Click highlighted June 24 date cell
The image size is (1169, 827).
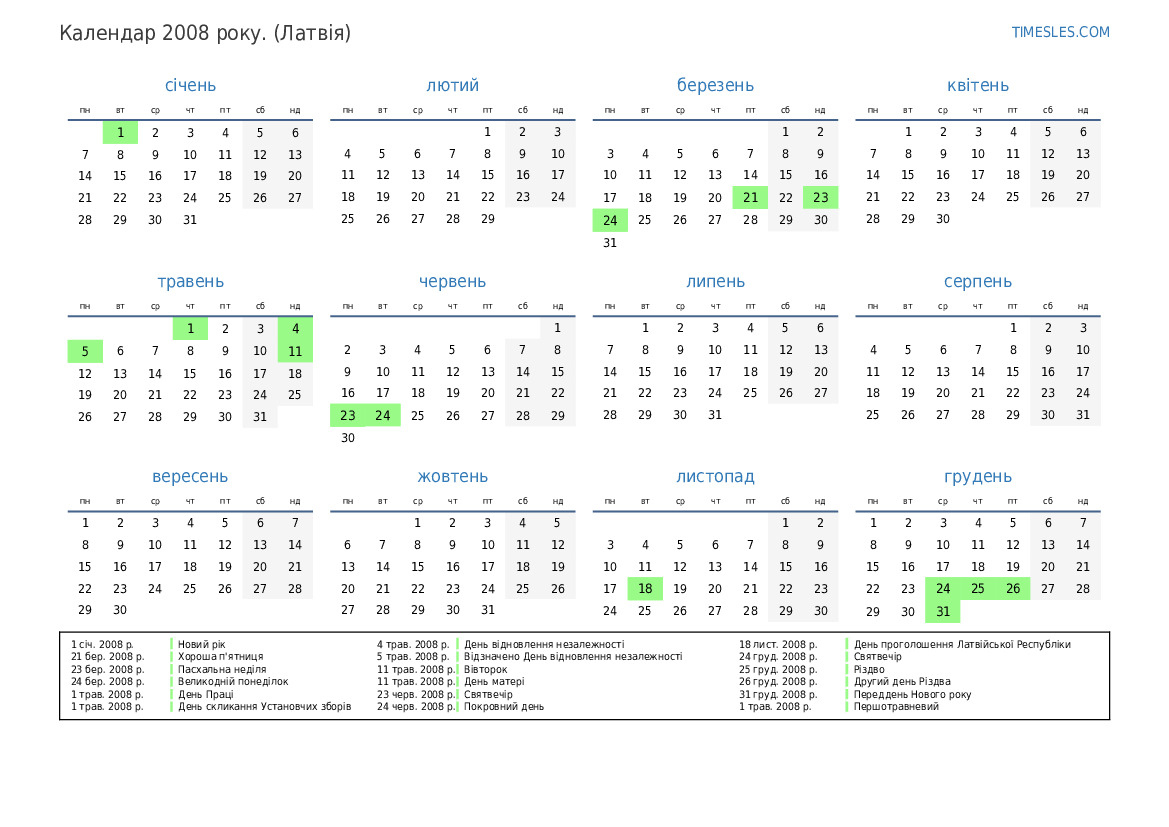383,415
